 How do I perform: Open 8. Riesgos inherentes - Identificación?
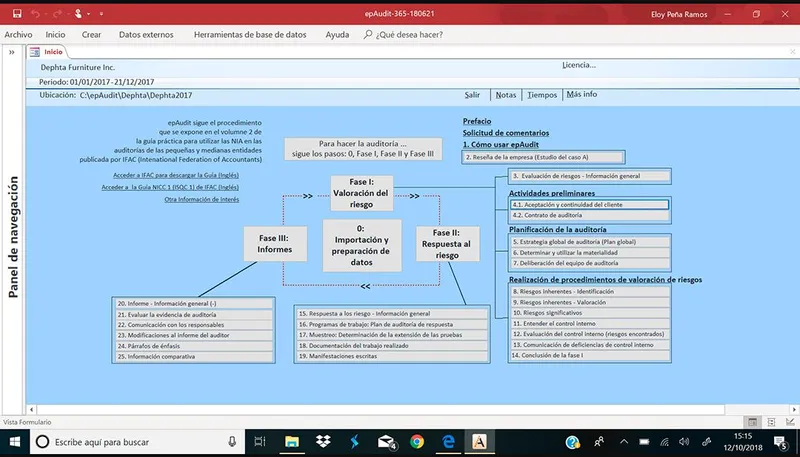point(589,292)
